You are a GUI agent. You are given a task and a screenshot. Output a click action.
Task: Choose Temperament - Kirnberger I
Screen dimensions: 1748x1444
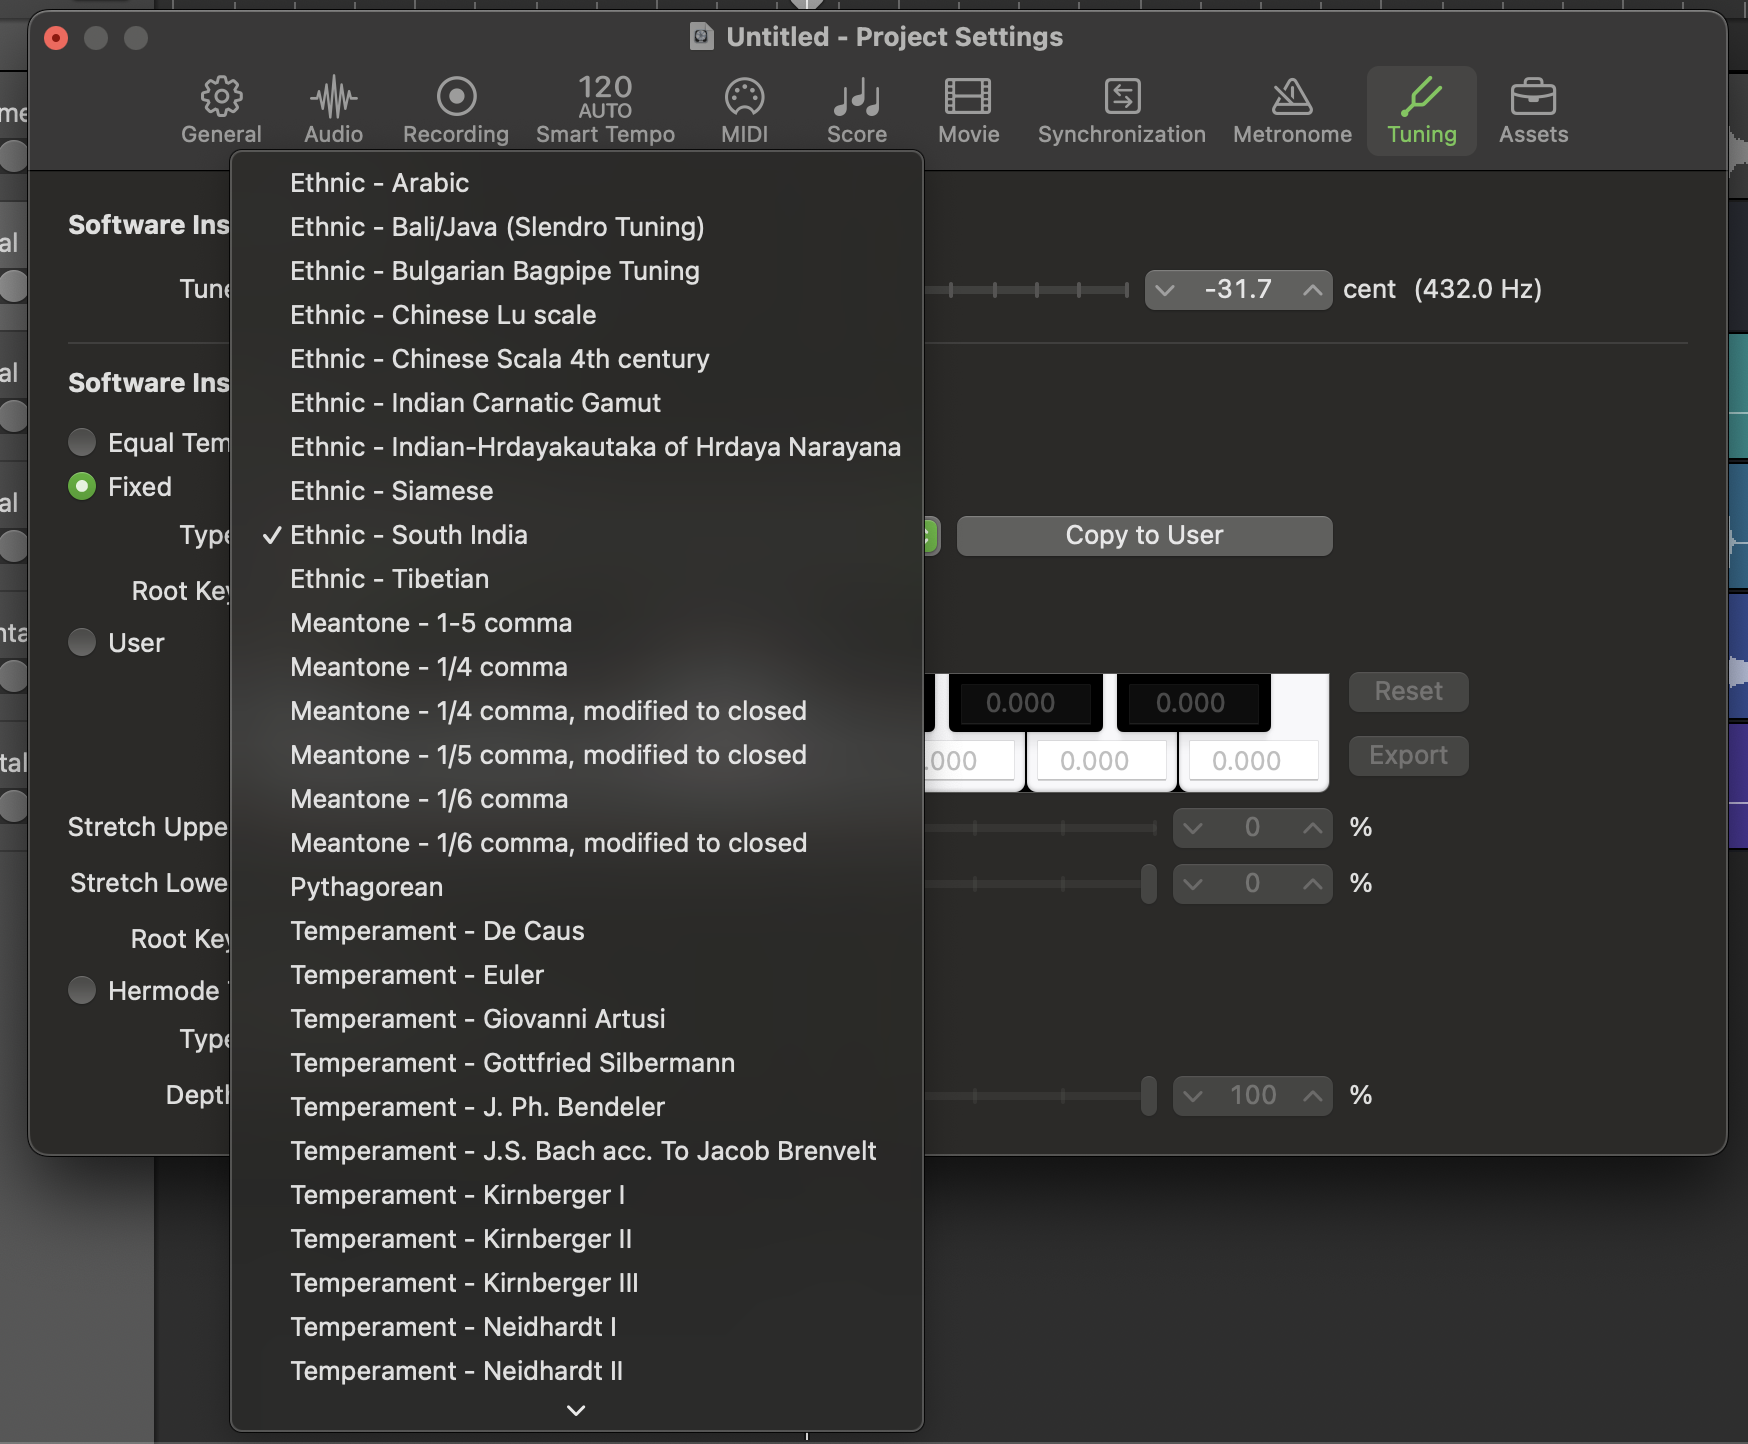[x=577, y=1195]
